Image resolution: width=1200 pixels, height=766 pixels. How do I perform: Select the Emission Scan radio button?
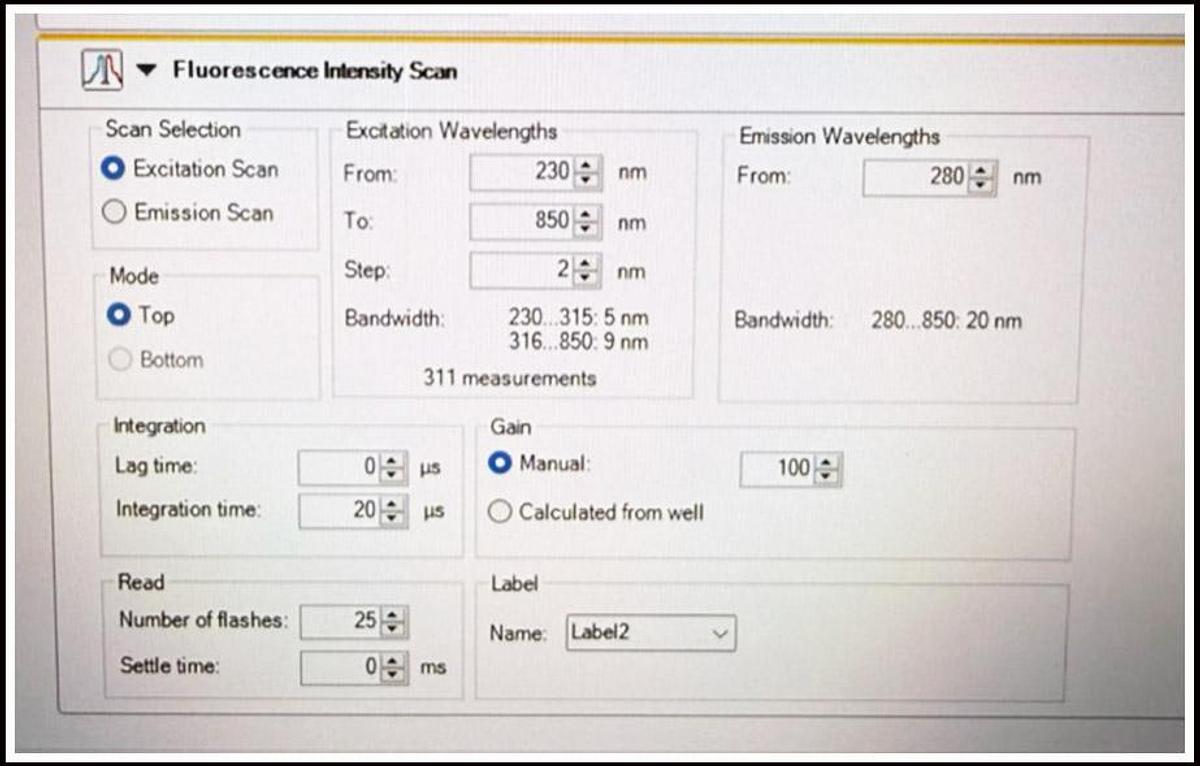coord(115,212)
